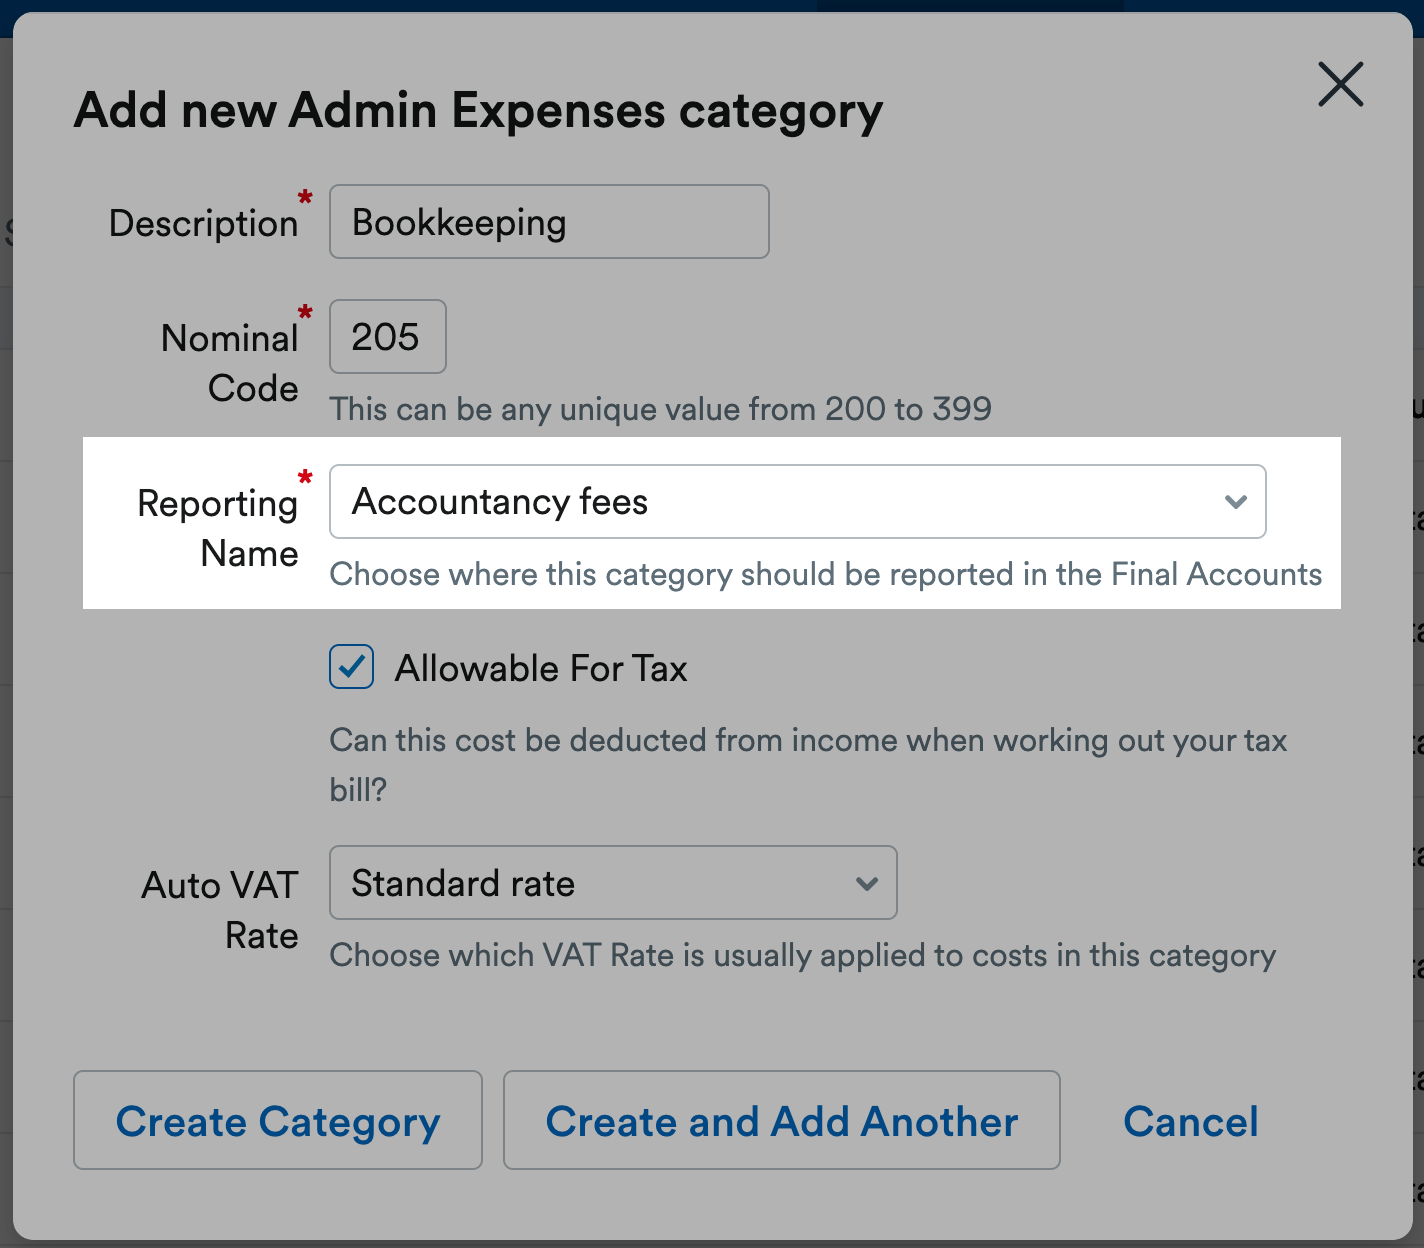This screenshot has width=1424, height=1248.
Task: Click hint 'Choose where this category should be reported'
Action: [x=826, y=574]
